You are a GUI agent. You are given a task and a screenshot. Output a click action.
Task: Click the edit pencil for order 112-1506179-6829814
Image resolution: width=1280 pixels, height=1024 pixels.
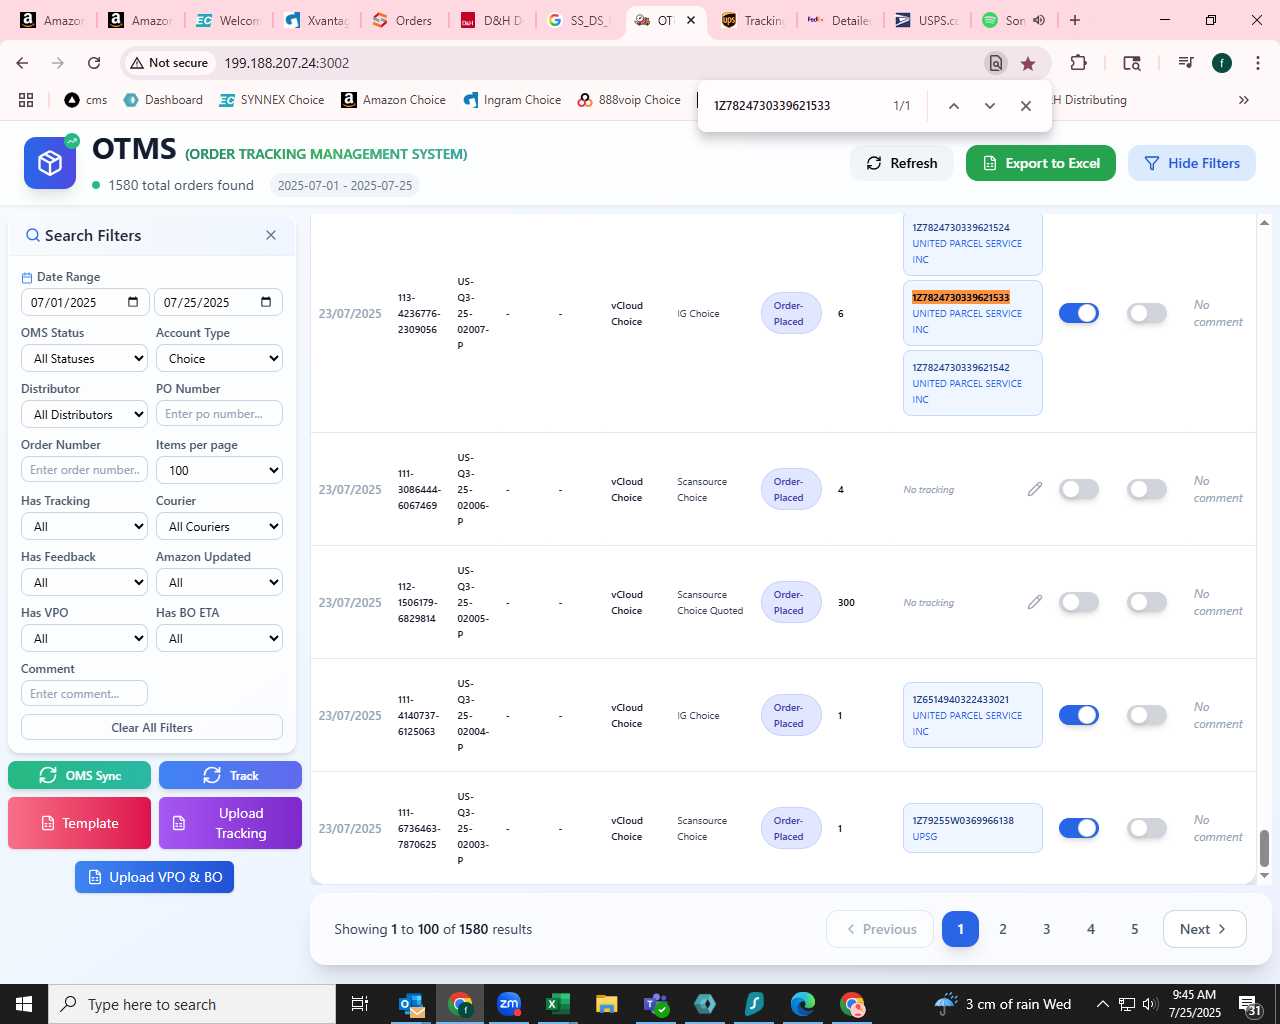1035,602
